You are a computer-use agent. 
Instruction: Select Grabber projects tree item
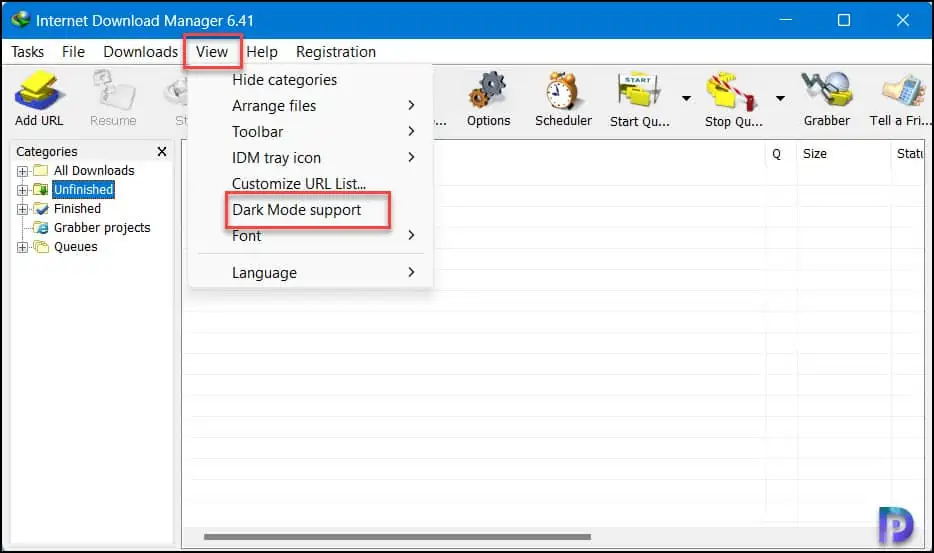pyautogui.click(x=102, y=228)
